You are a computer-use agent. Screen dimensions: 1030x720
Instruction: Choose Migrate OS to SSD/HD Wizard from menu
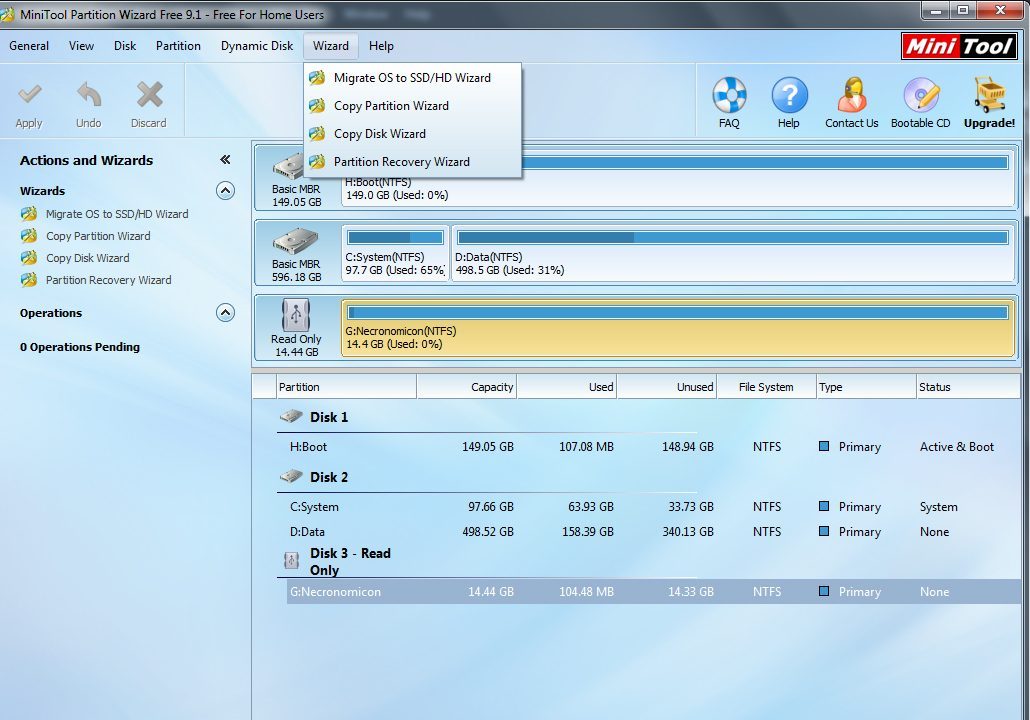pyautogui.click(x=413, y=78)
